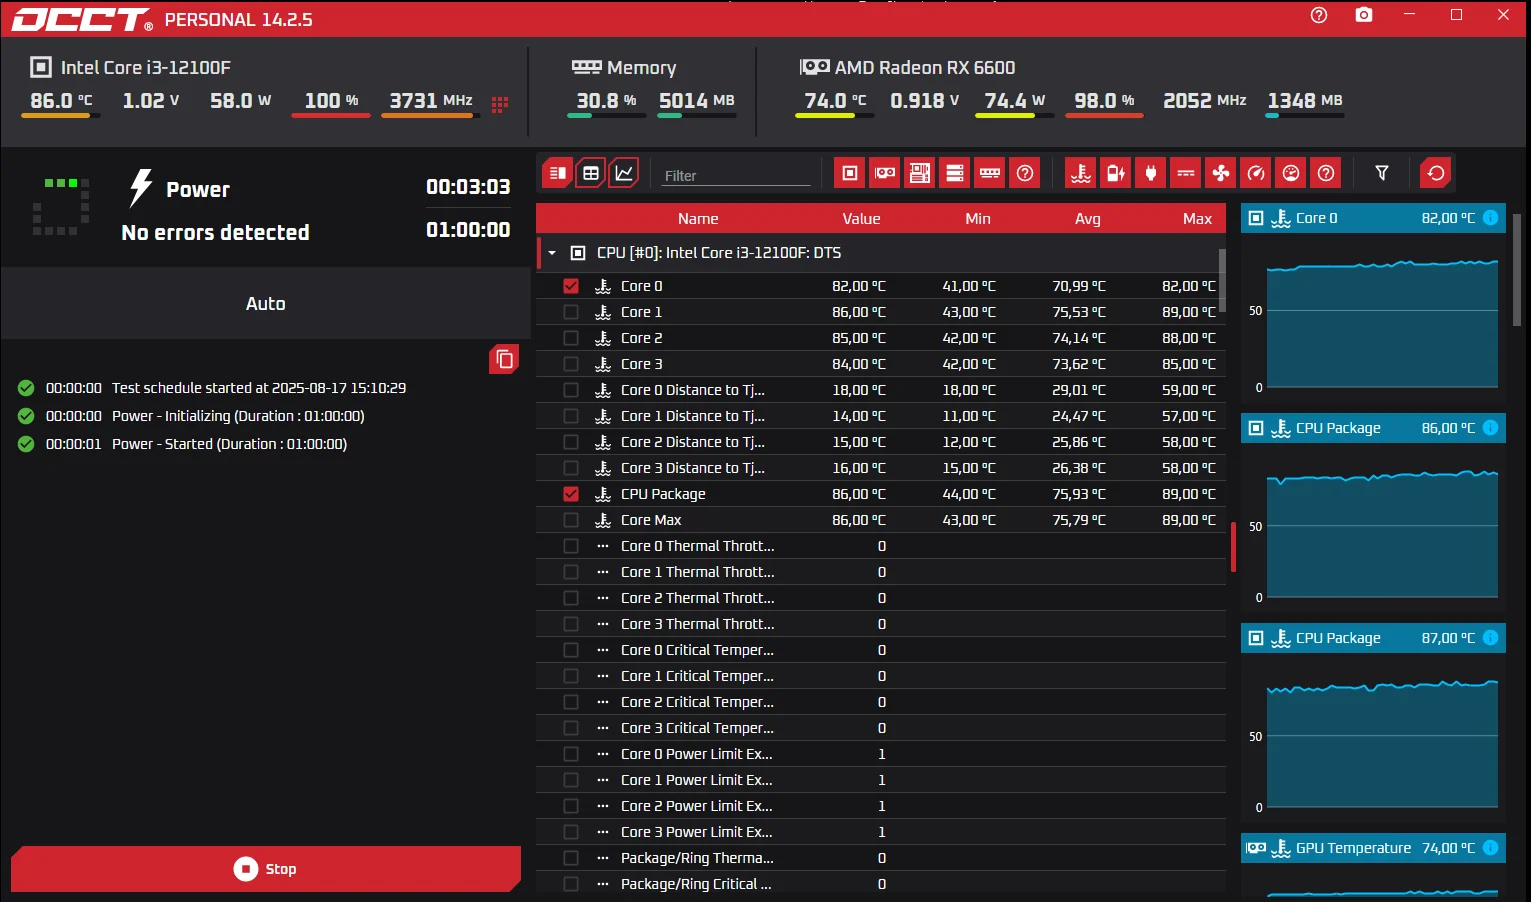The height and width of the screenshot is (902, 1531).
Task: Collapse the CPU [#0] Intel Core i3-12100F group
Action: (x=552, y=253)
